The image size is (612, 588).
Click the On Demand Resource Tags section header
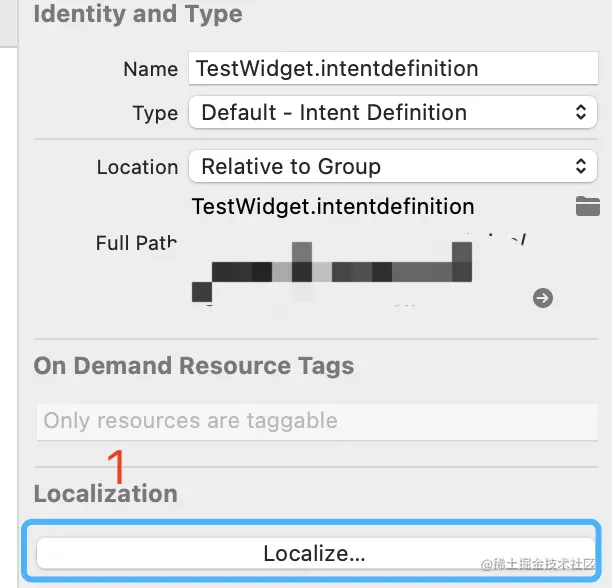coord(194,366)
